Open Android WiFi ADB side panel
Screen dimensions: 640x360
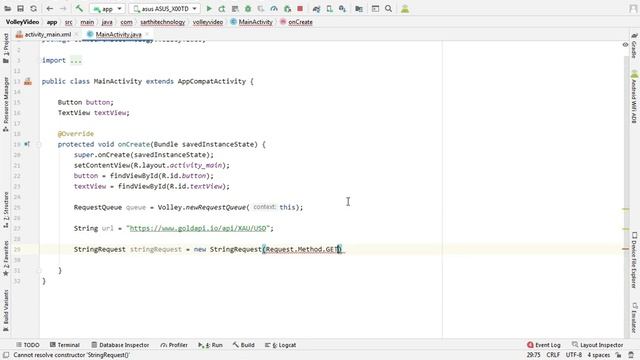634,97
